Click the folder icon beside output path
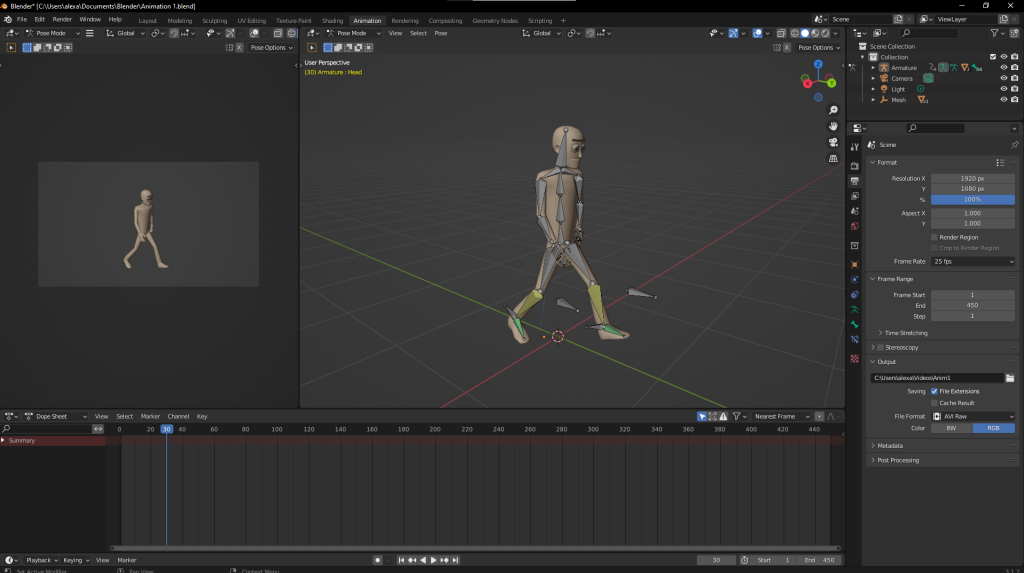Screen dimensions: 1024x573 (1010, 378)
